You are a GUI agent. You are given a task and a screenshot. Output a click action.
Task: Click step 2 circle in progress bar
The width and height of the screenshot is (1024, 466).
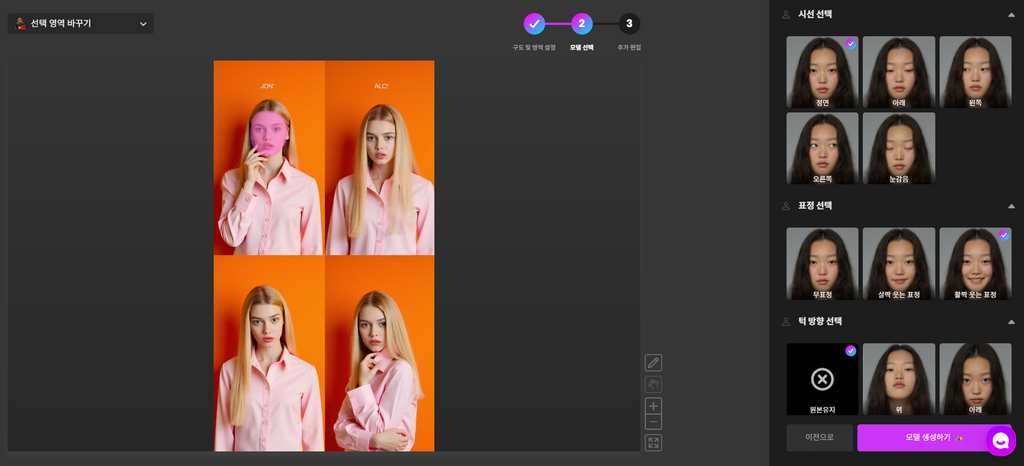coord(582,24)
